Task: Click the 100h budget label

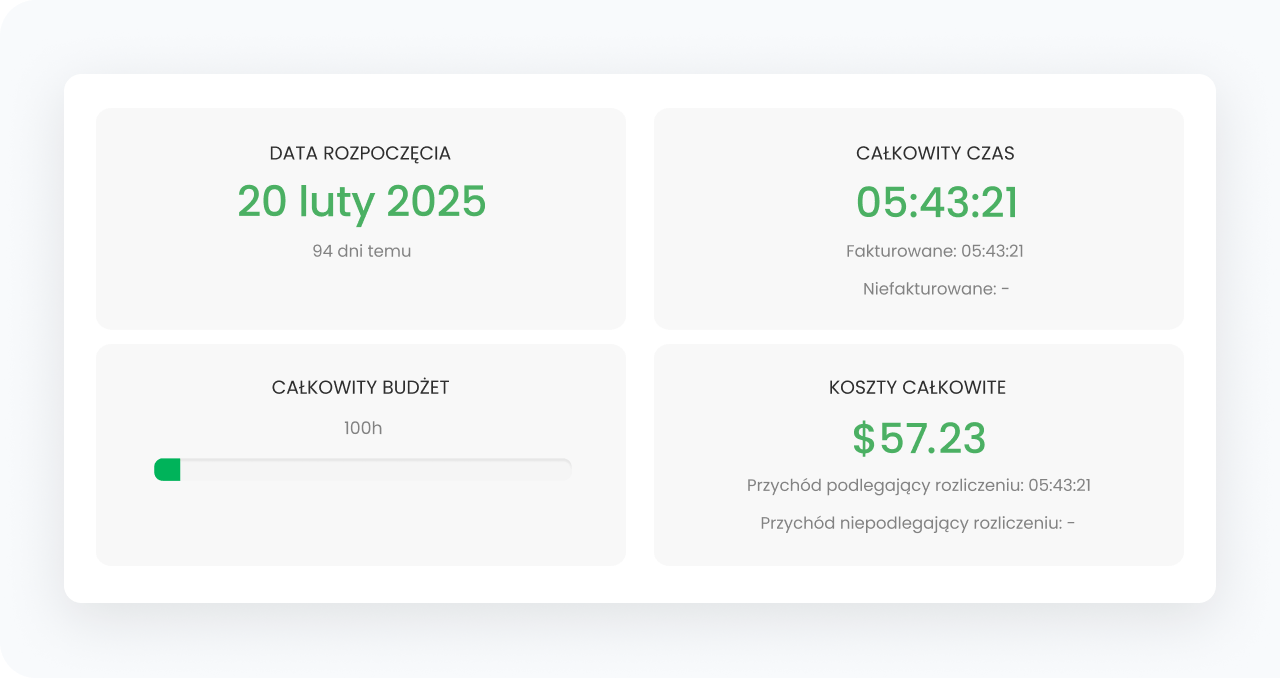Action: (x=363, y=428)
